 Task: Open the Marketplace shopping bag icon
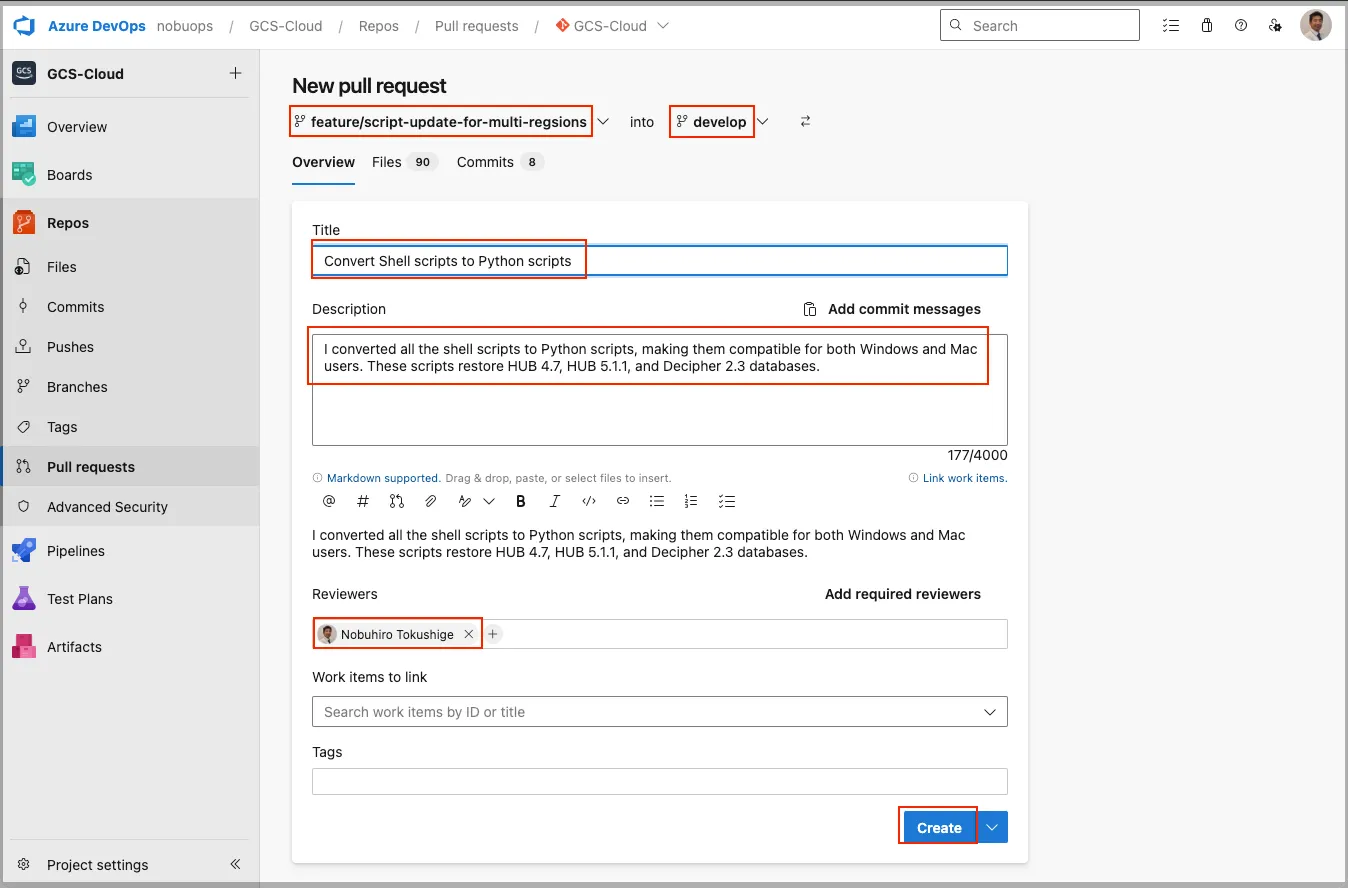pyautogui.click(x=1207, y=26)
